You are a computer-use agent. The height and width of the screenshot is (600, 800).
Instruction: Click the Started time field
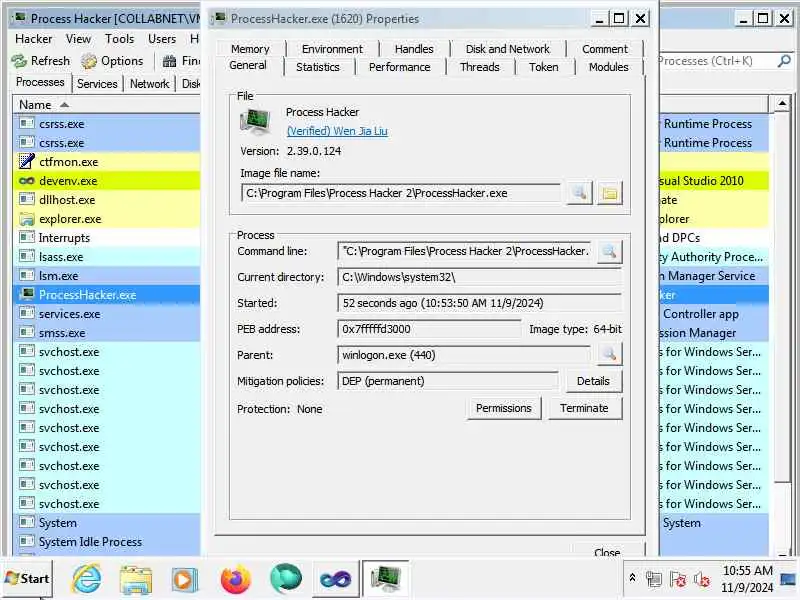pos(479,303)
